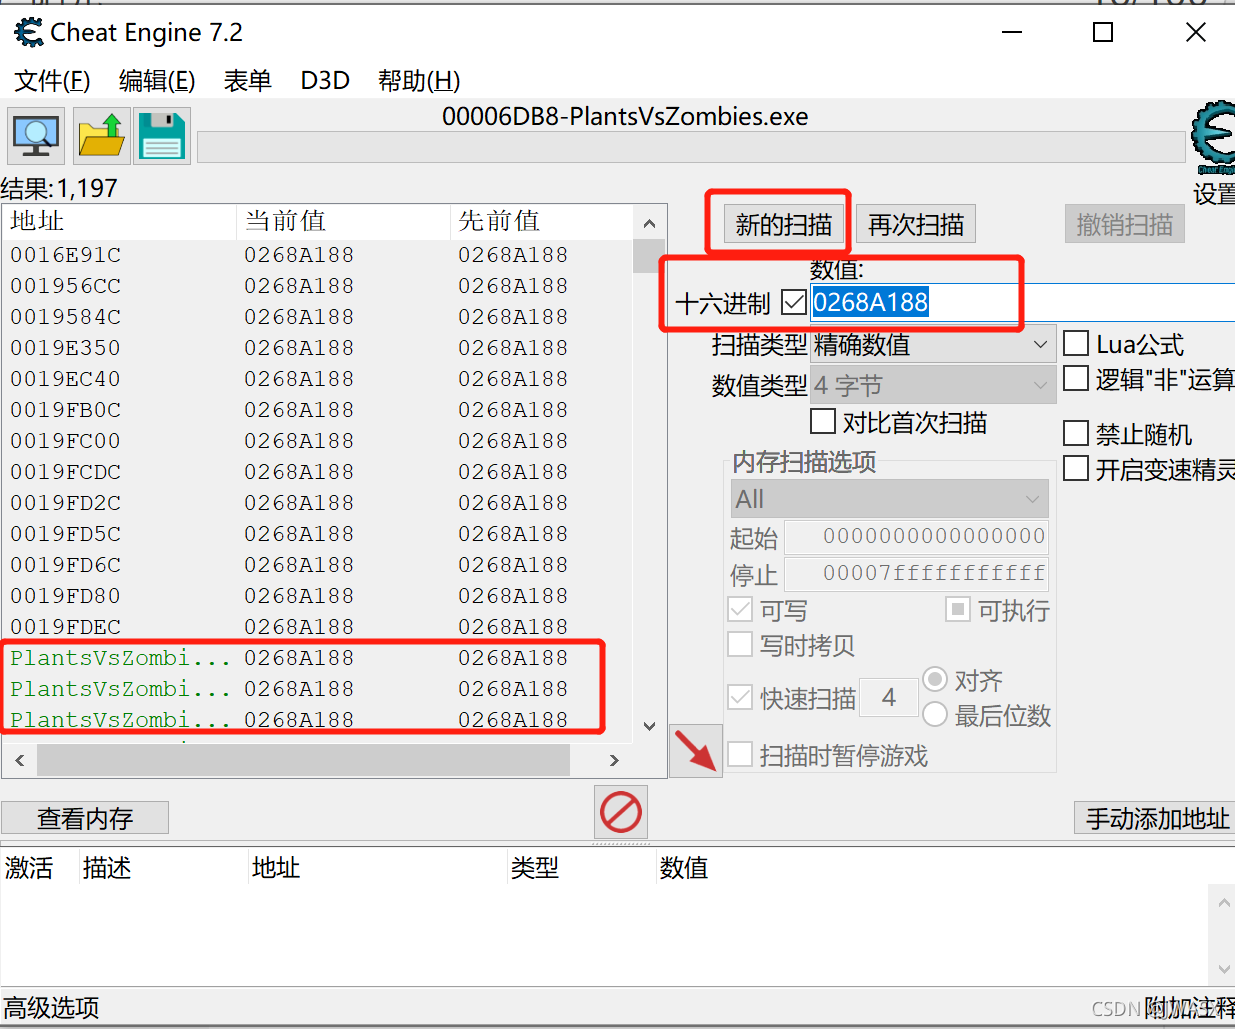Screen dimensions: 1235x1029
Task: Select result address 001956CC
Action: [x=66, y=286]
